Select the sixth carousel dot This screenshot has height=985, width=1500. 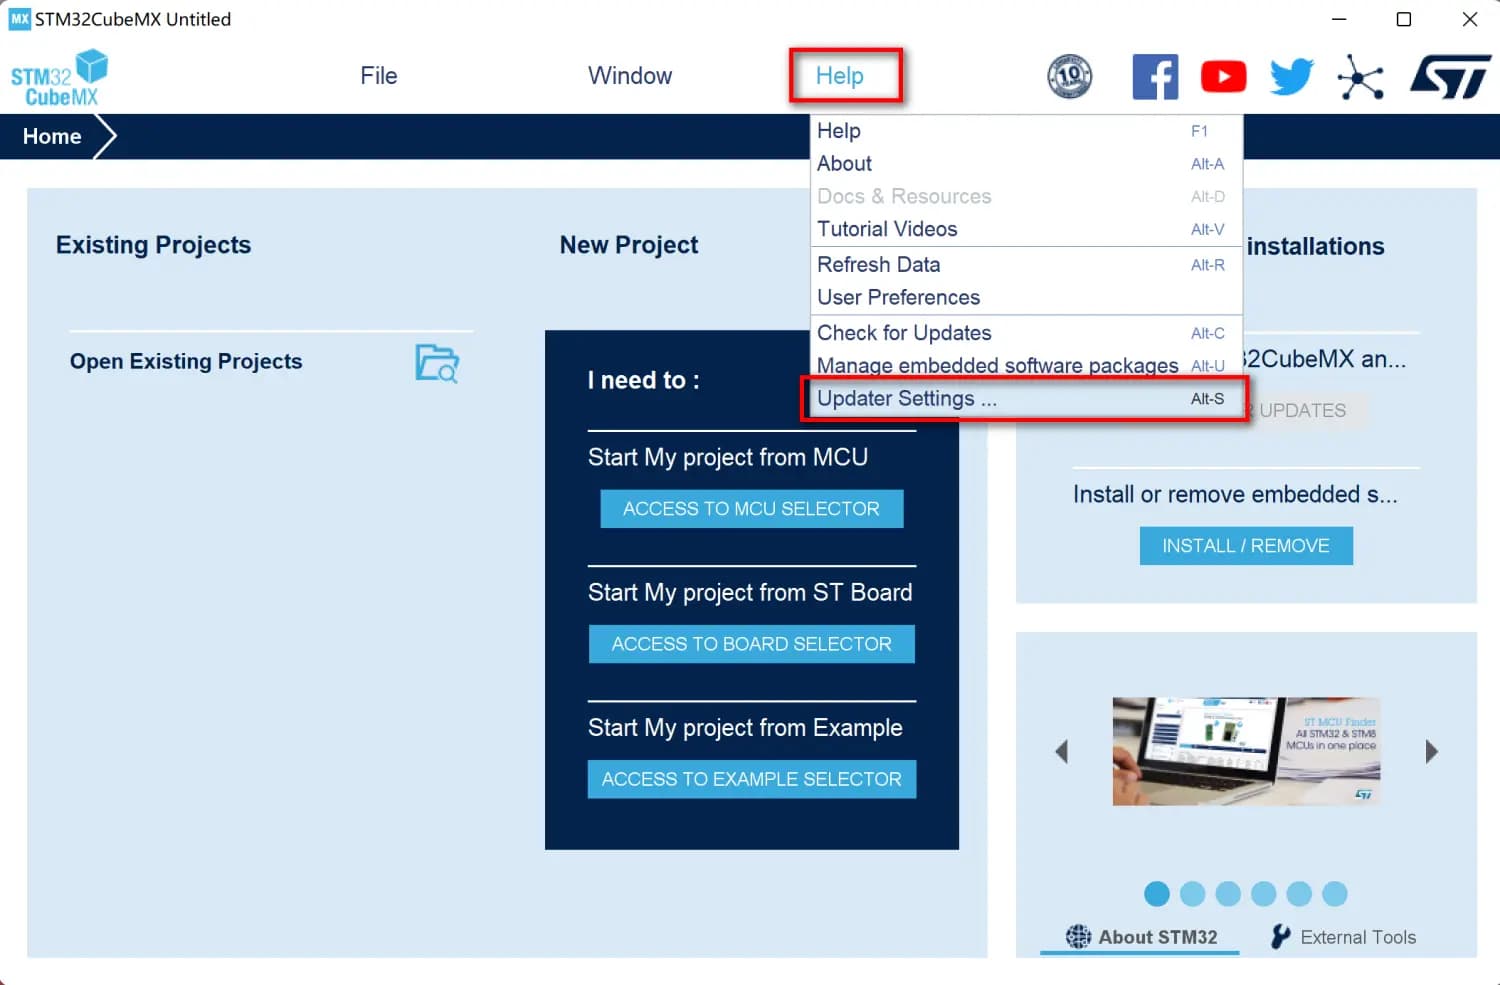click(1334, 894)
